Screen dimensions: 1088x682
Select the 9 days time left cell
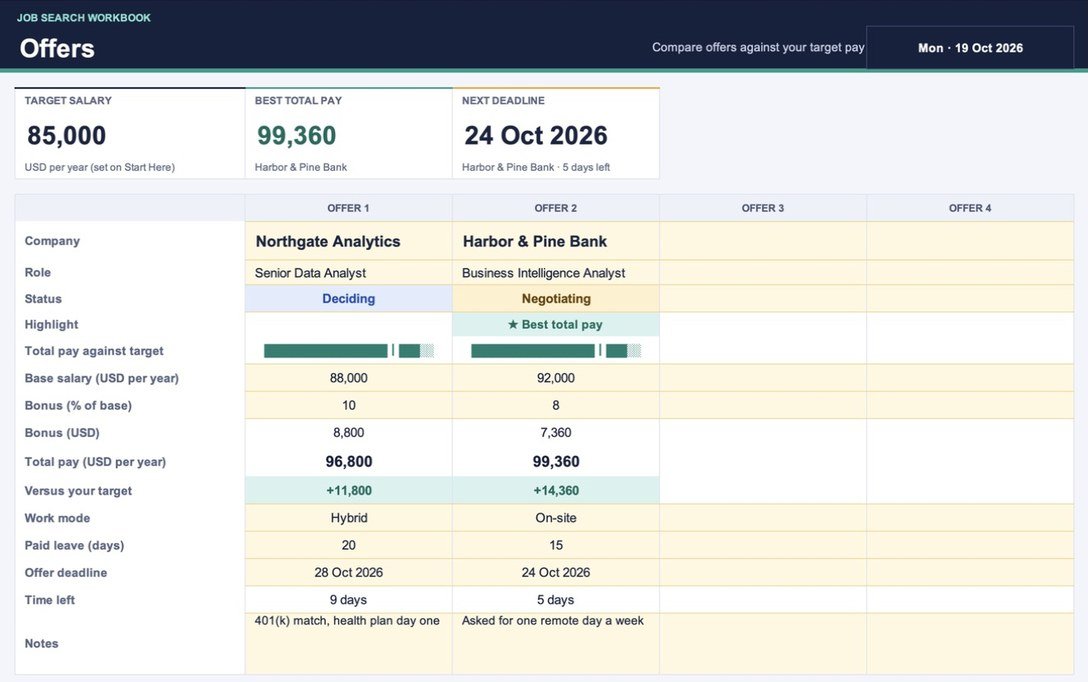tap(348, 599)
